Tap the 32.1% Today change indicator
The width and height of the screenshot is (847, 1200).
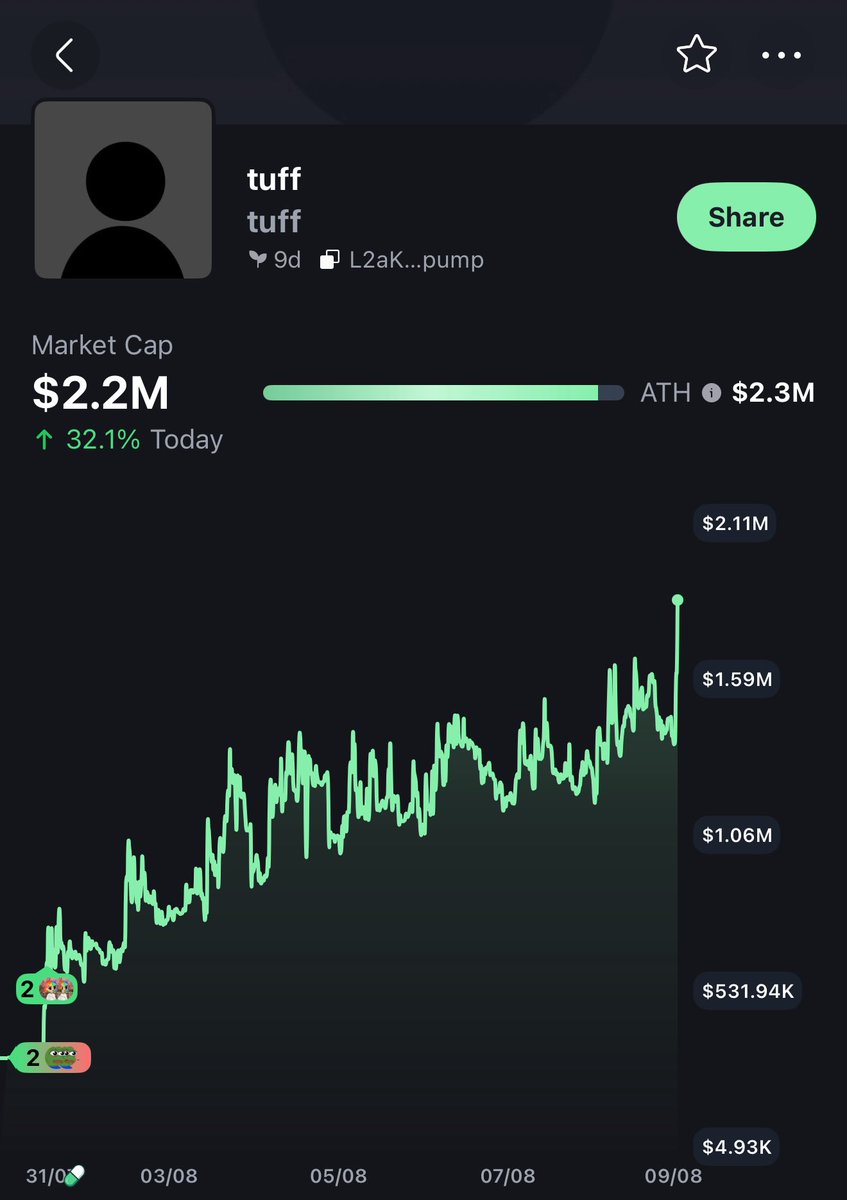(127, 440)
